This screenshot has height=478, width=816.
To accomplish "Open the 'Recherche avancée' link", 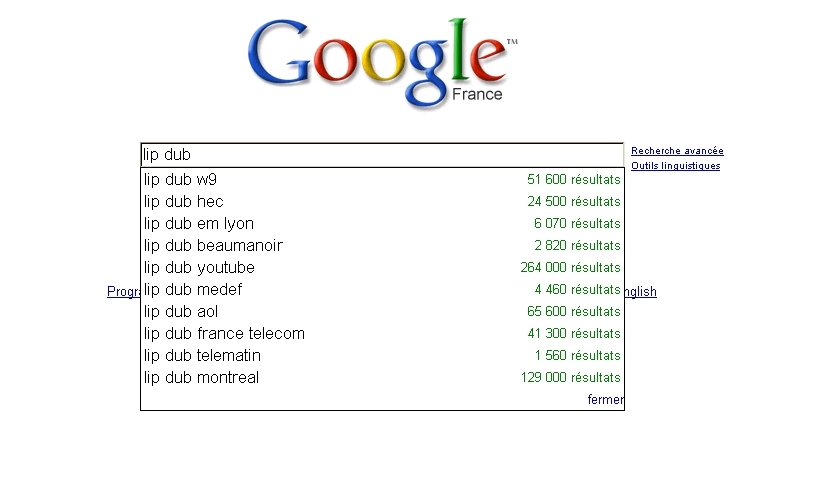I will tap(677, 151).
